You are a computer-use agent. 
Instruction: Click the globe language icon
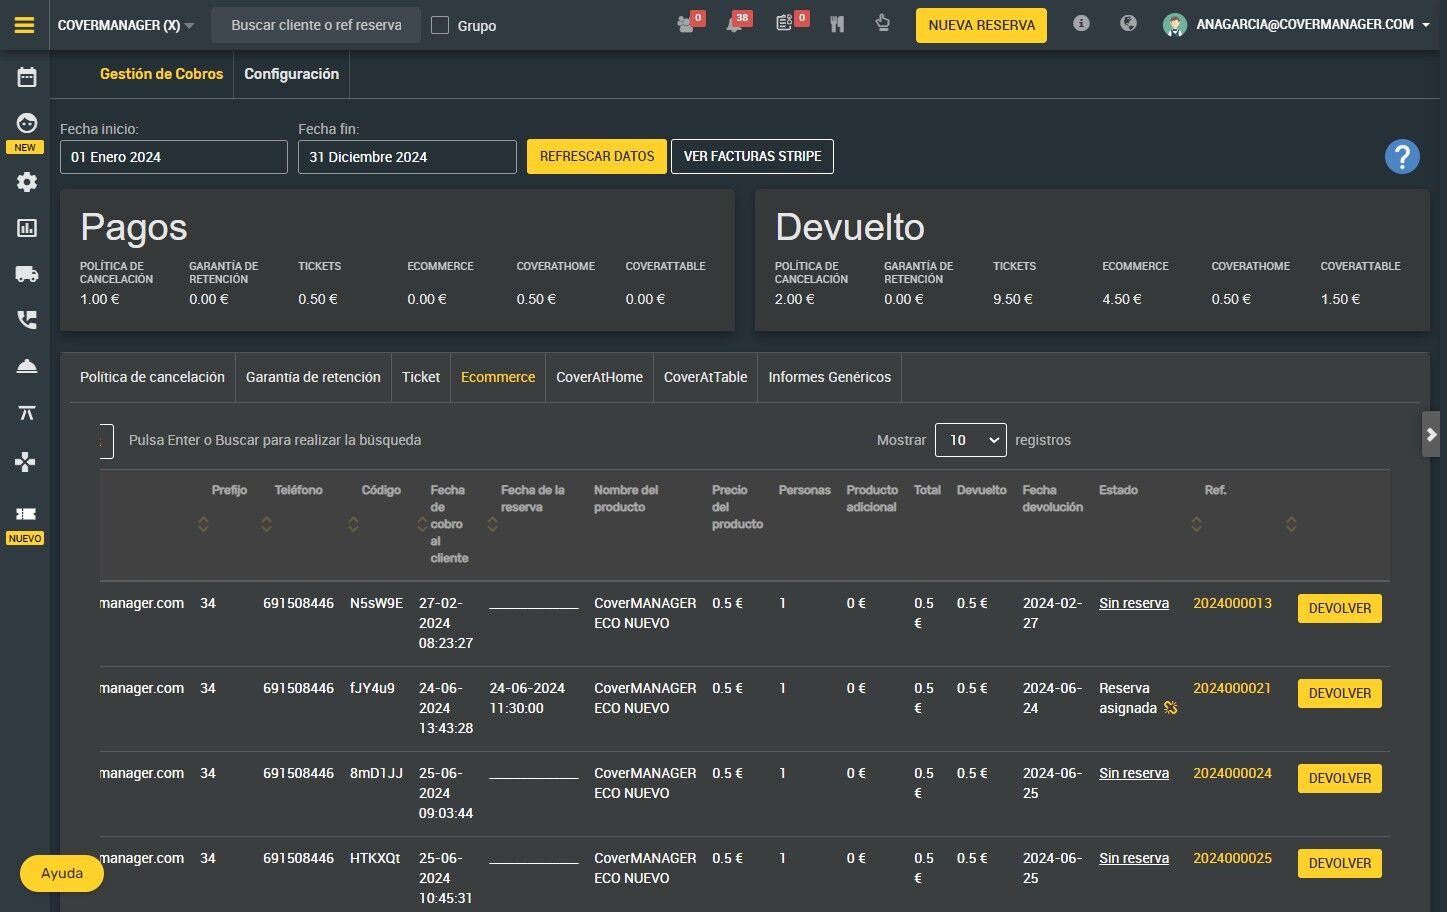pos(1128,24)
